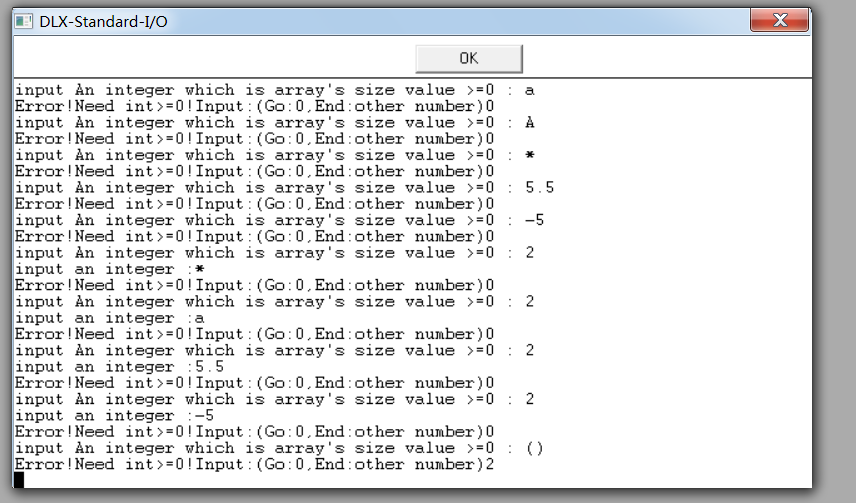
Task: Click the array size line ending in '()'
Action: [x=279, y=448]
